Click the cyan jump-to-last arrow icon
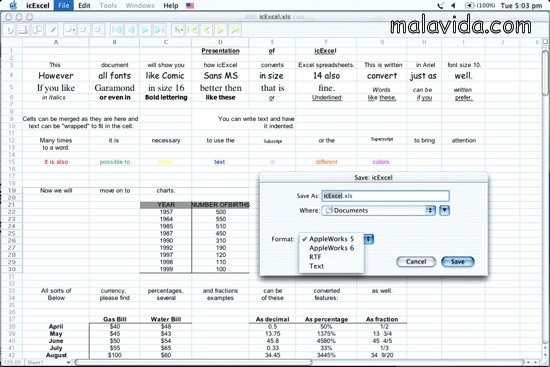 (159, 30)
